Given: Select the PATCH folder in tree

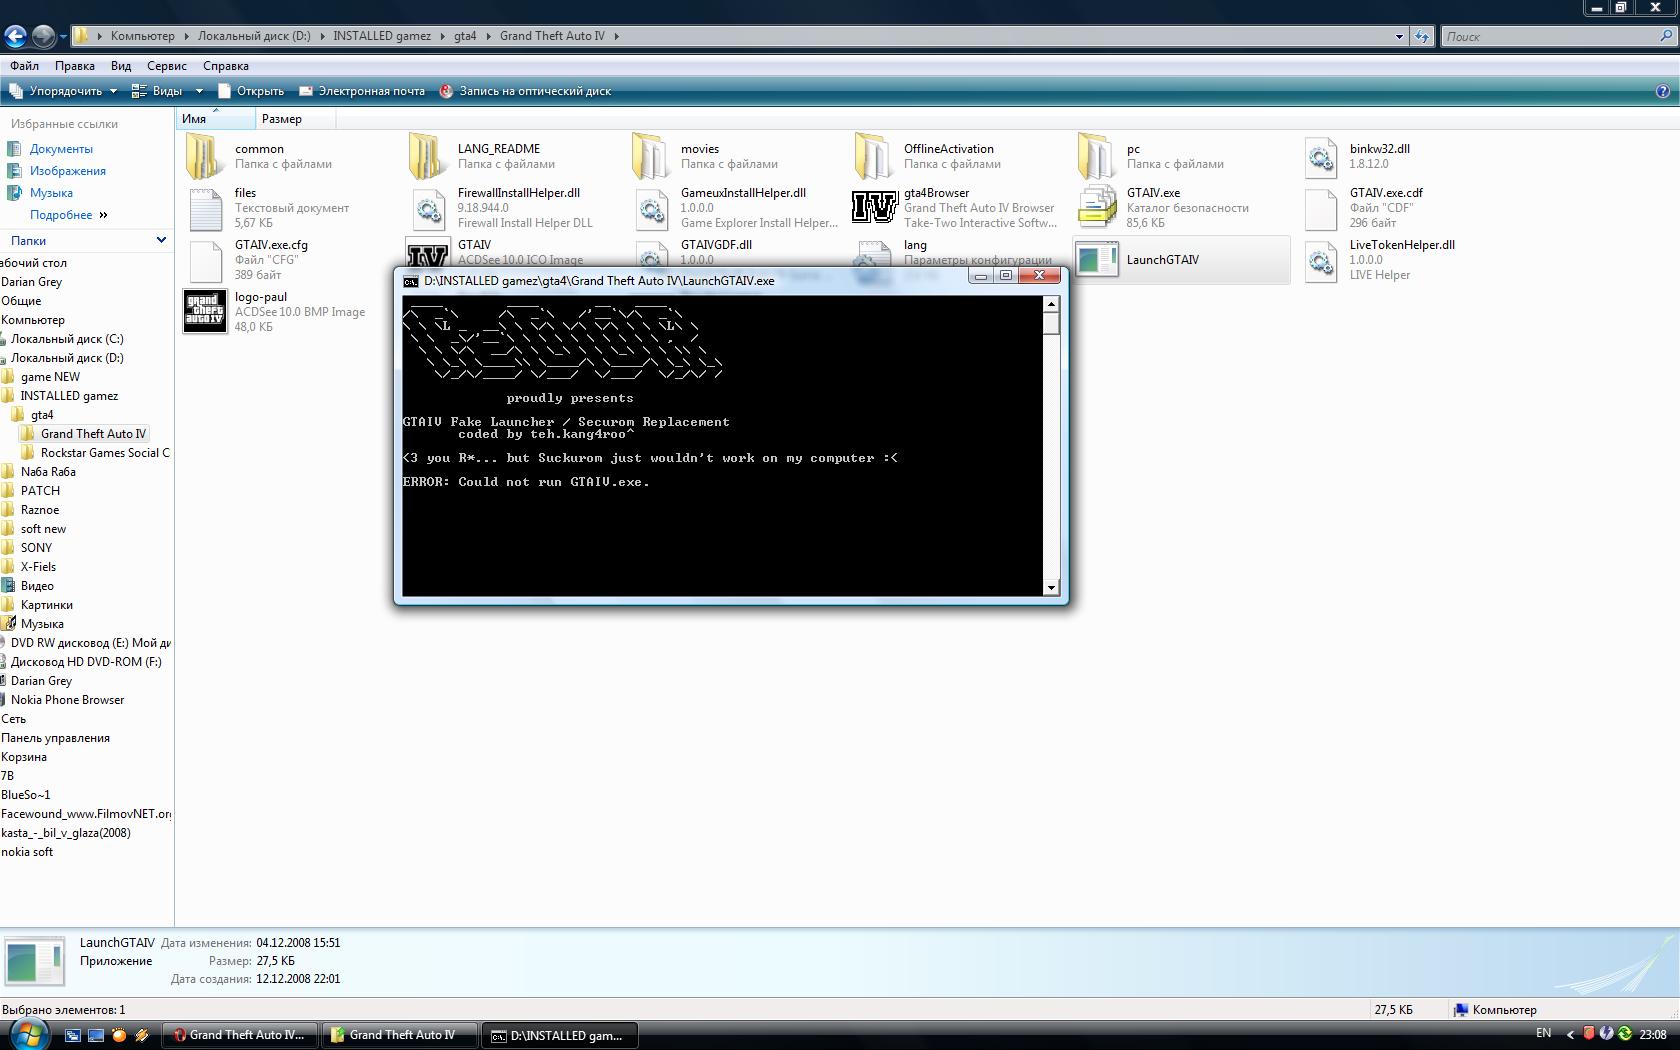Looking at the screenshot, I should tap(40, 491).
